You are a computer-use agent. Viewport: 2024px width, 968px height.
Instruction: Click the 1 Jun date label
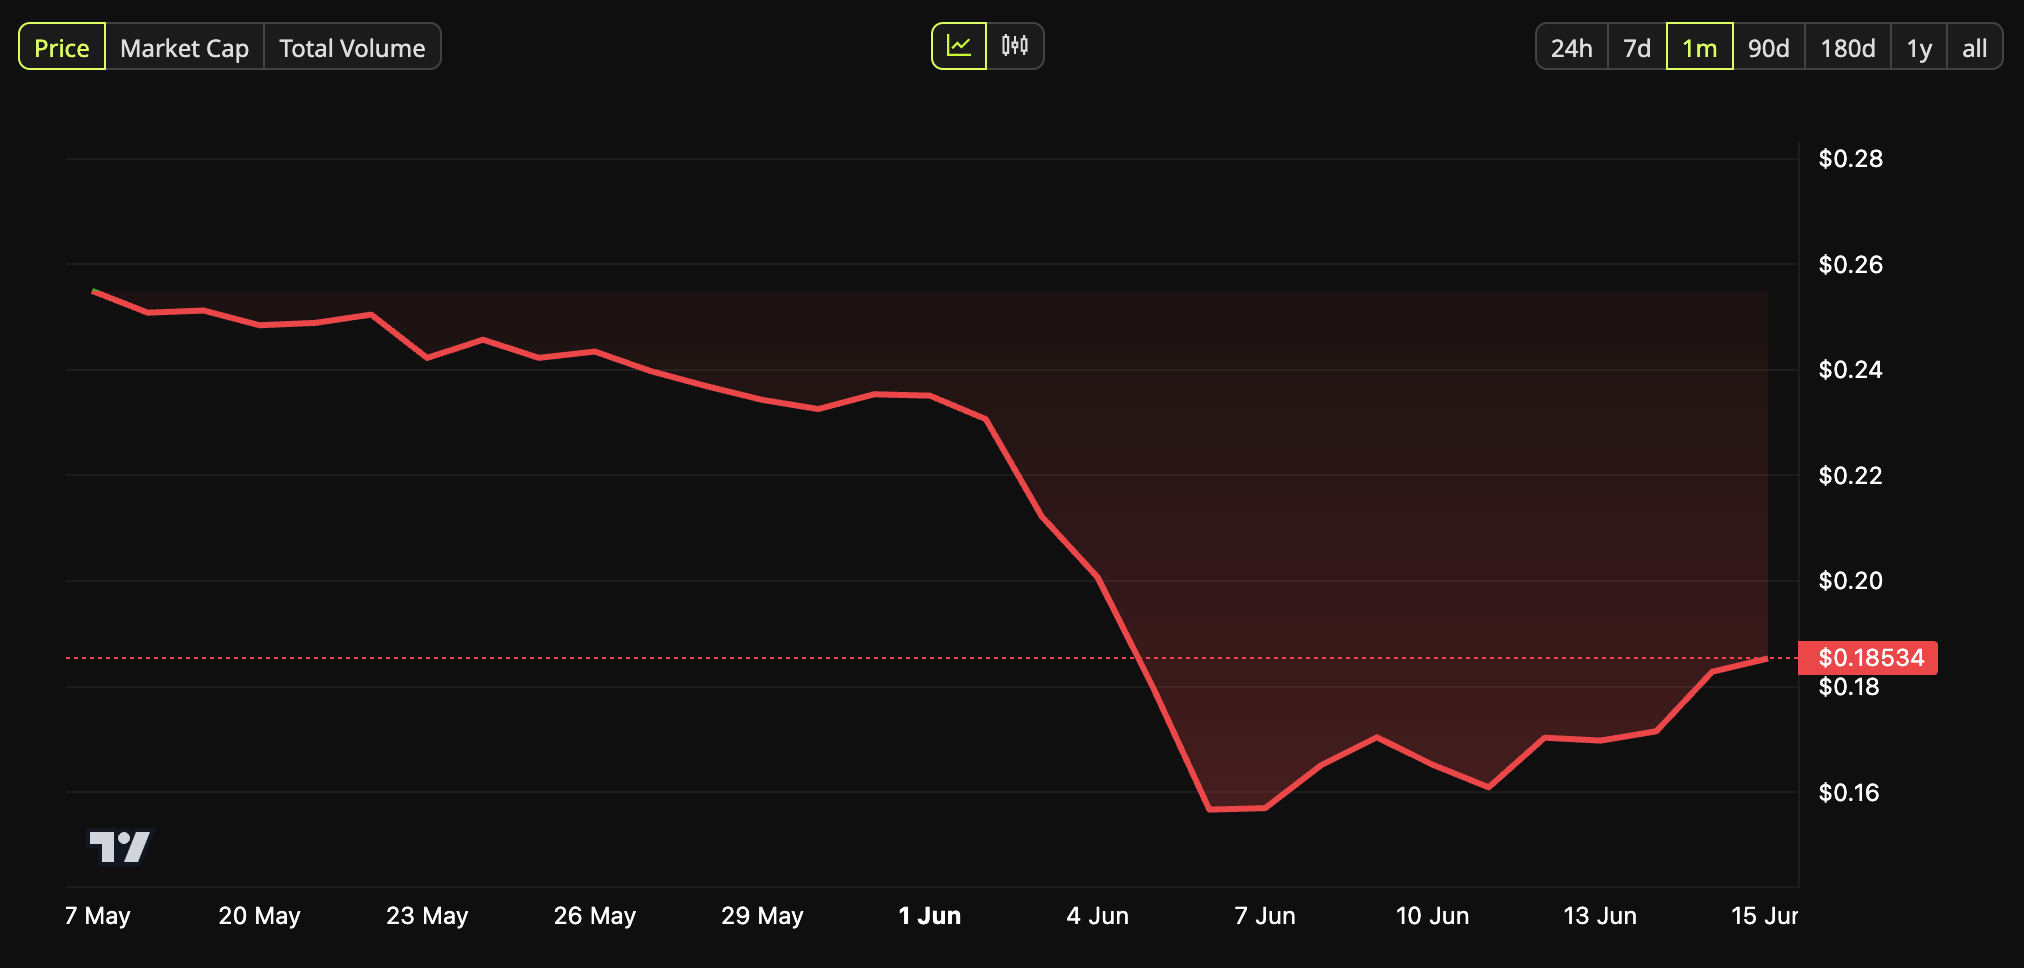coord(929,916)
